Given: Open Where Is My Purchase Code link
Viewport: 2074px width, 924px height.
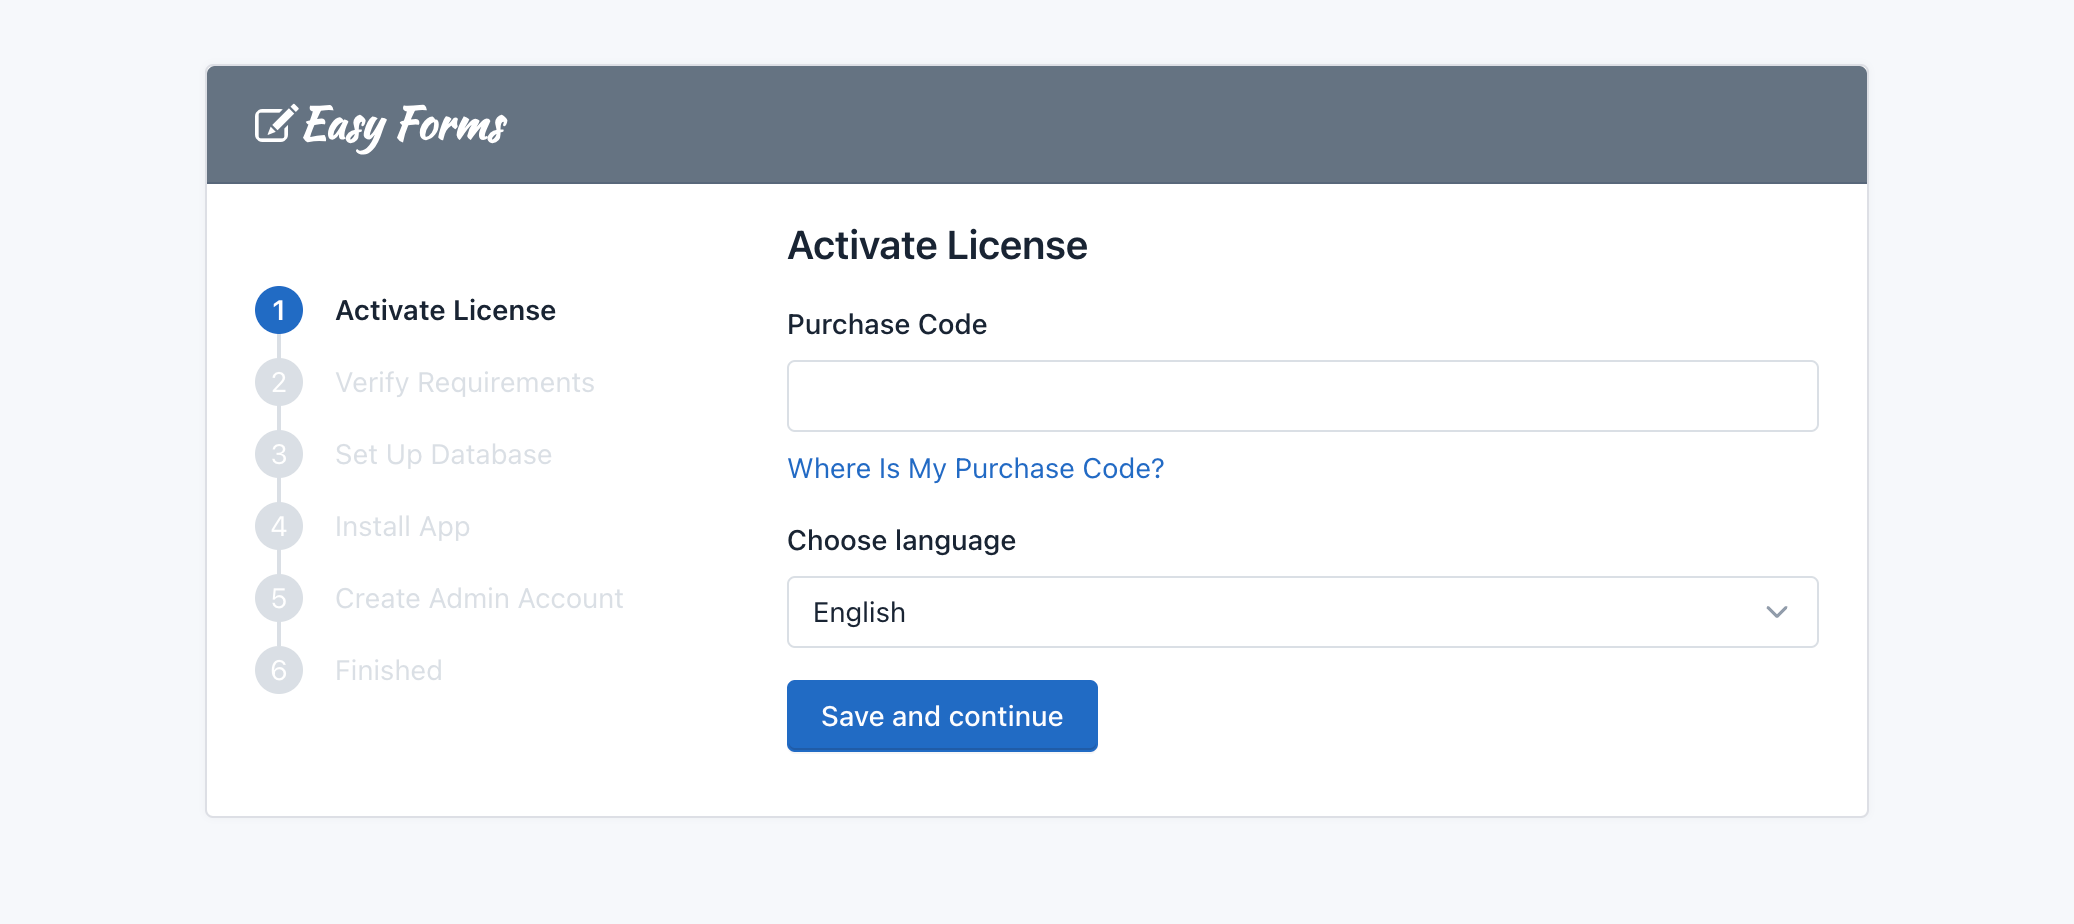Looking at the screenshot, I should pos(976,468).
